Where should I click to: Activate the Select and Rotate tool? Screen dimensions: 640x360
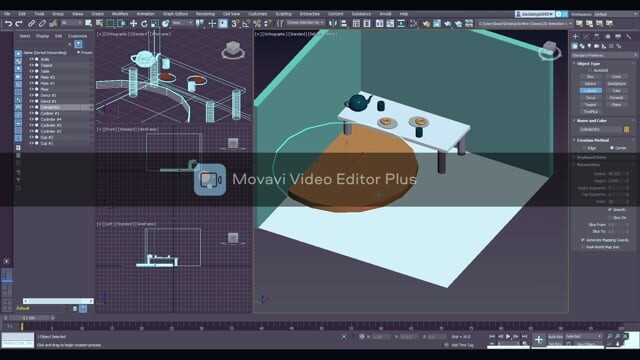tap(144, 24)
